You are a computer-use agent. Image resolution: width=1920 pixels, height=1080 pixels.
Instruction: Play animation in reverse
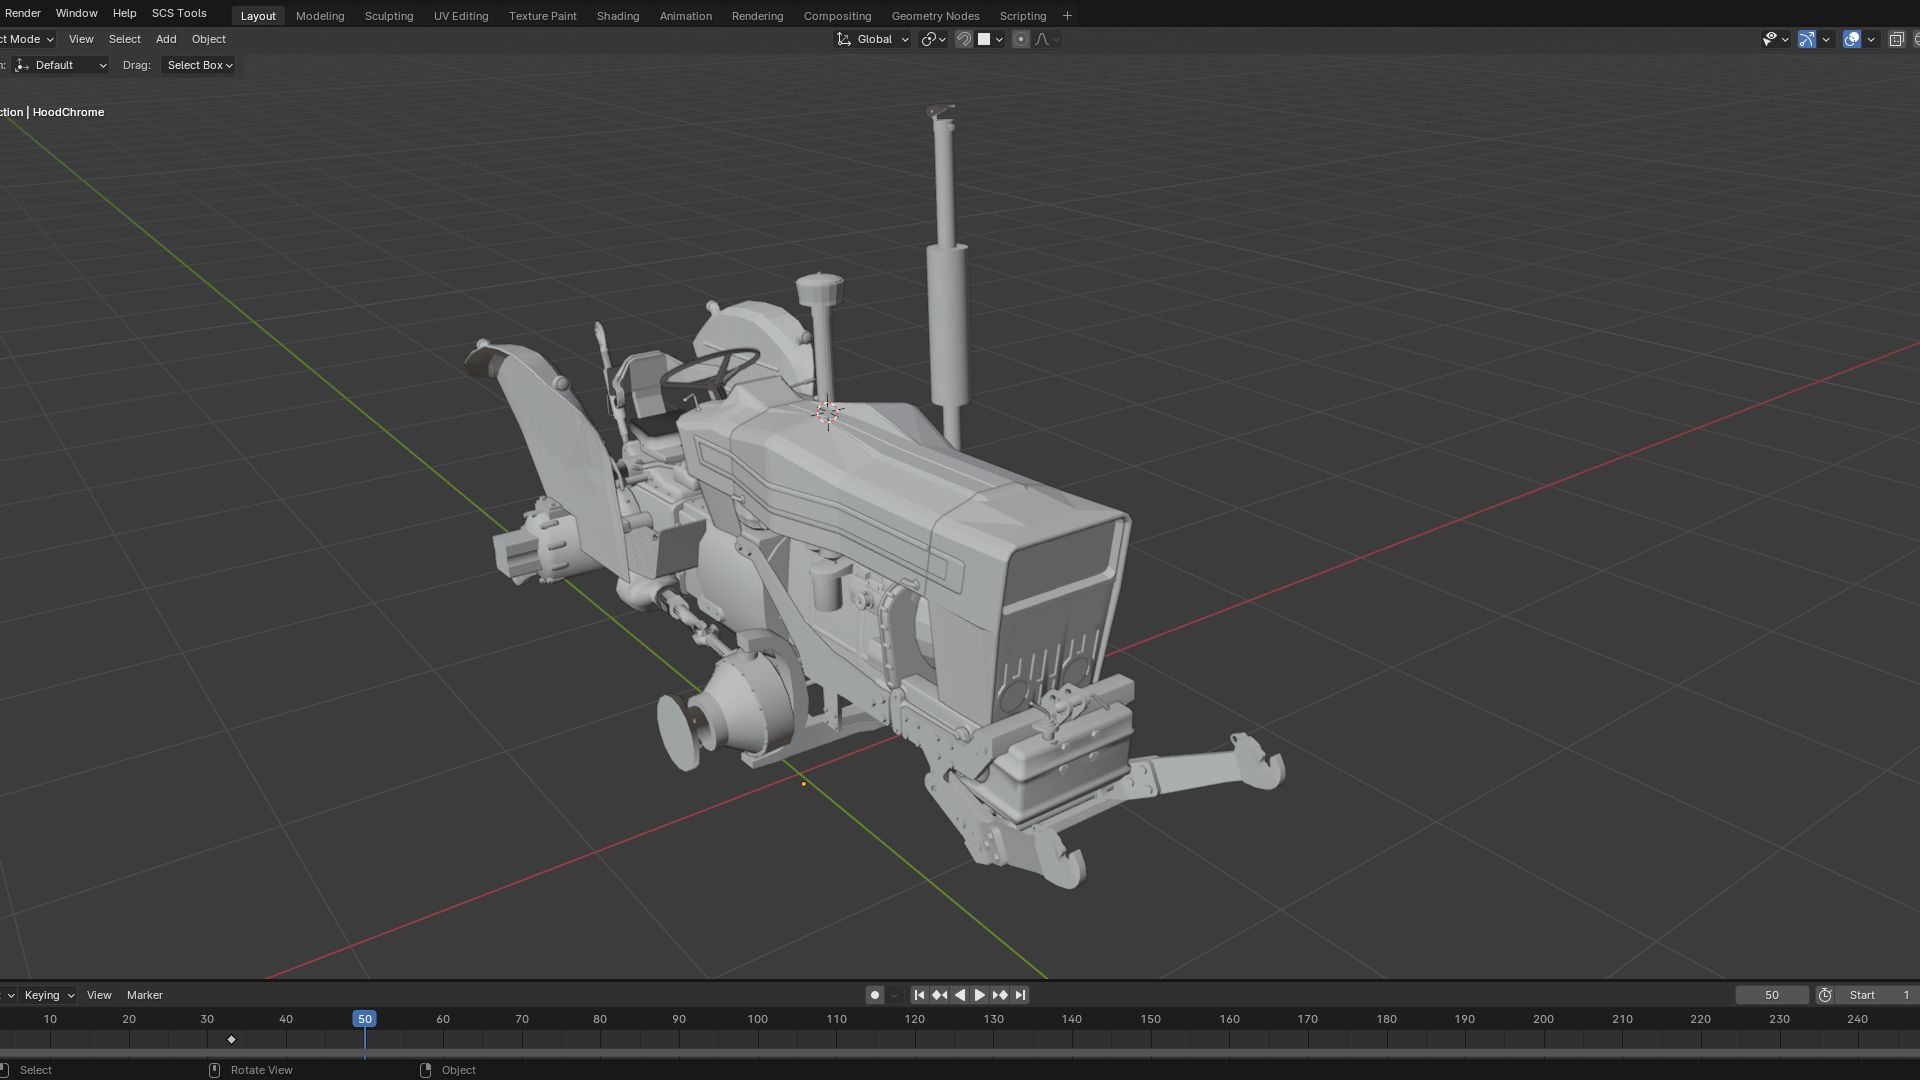pos(960,995)
